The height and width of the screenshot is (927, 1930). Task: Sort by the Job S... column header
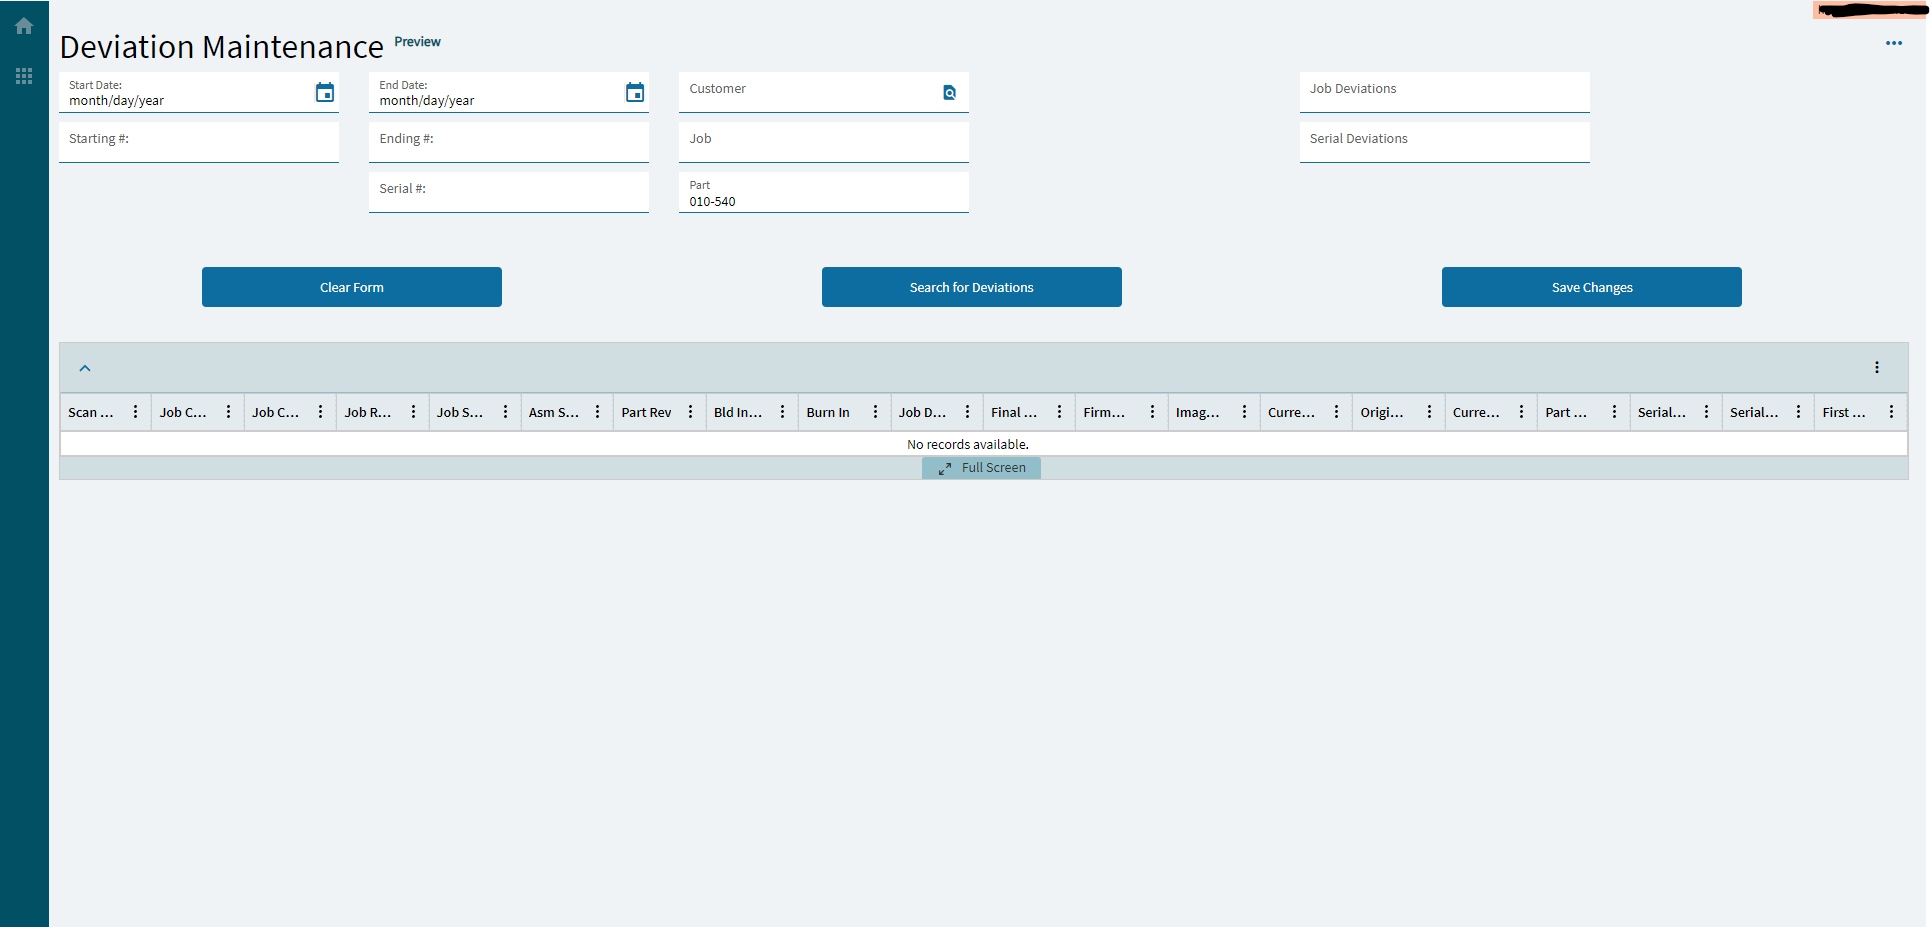pos(460,412)
